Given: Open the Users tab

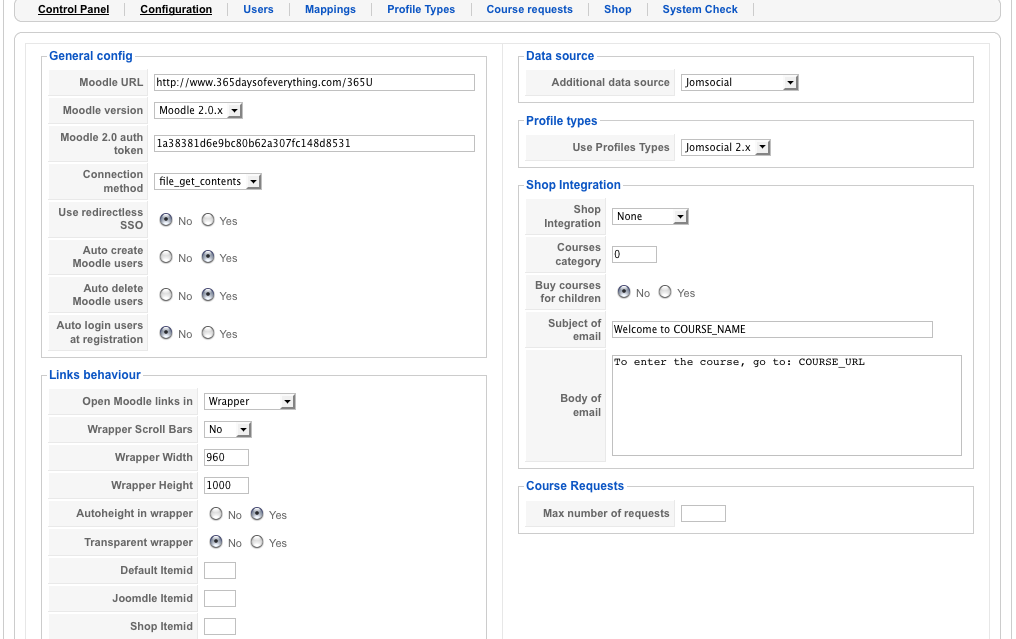Looking at the screenshot, I should pyautogui.click(x=258, y=9).
